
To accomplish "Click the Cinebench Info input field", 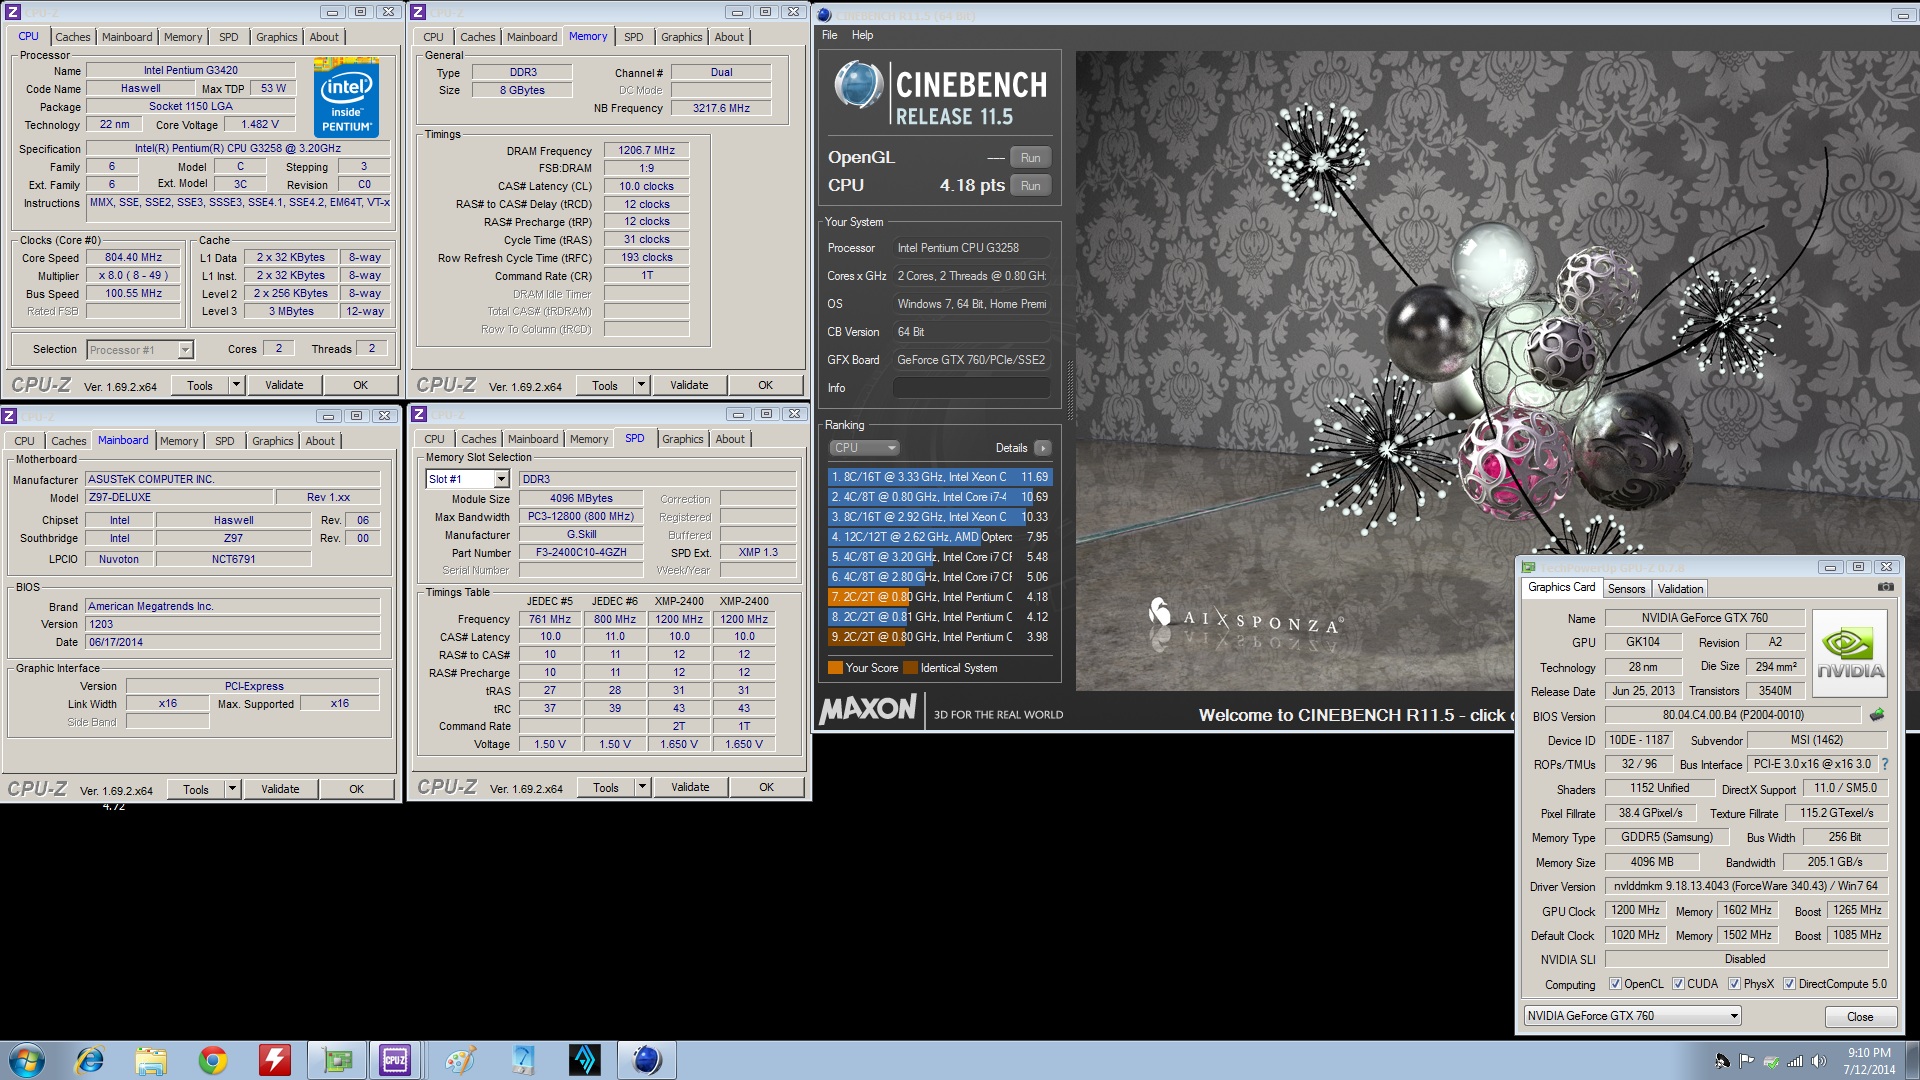I will coord(971,388).
